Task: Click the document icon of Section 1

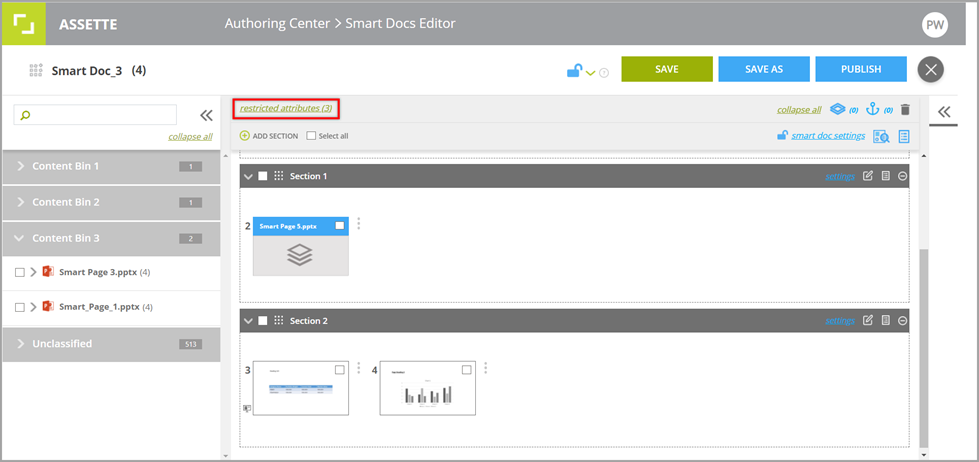Action: 885,176
